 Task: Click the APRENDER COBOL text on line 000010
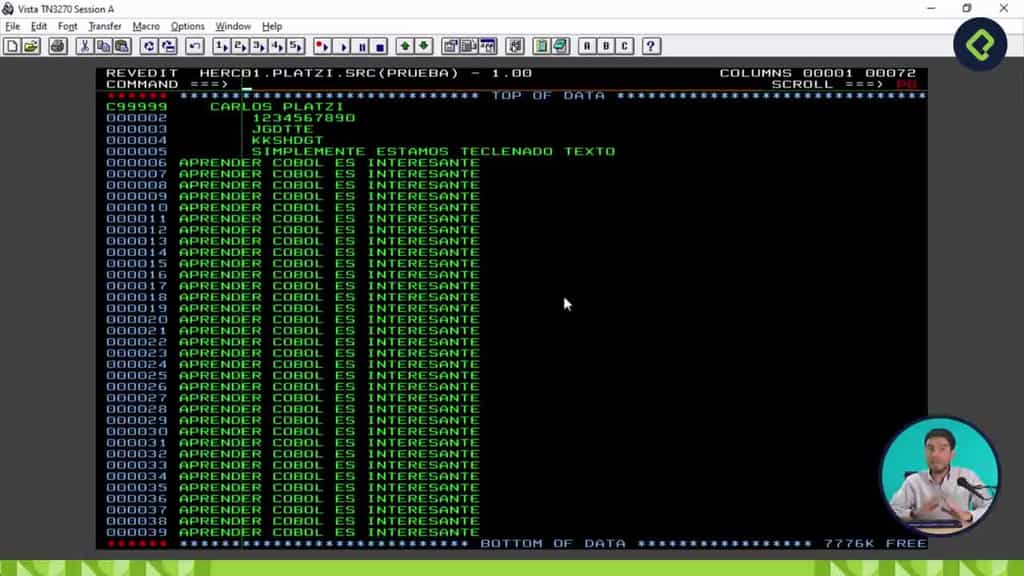pos(251,208)
